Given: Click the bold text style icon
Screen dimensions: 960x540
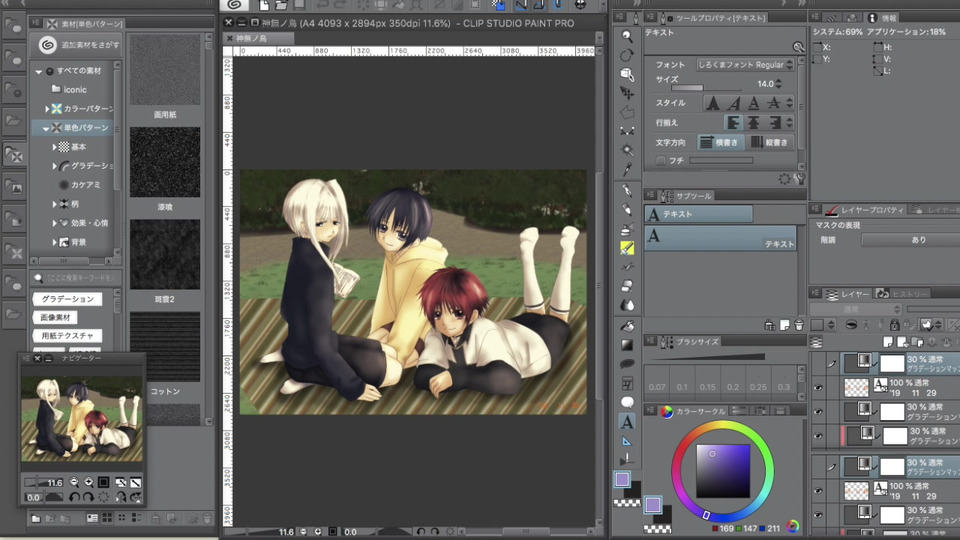Looking at the screenshot, I should tap(712, 103).
